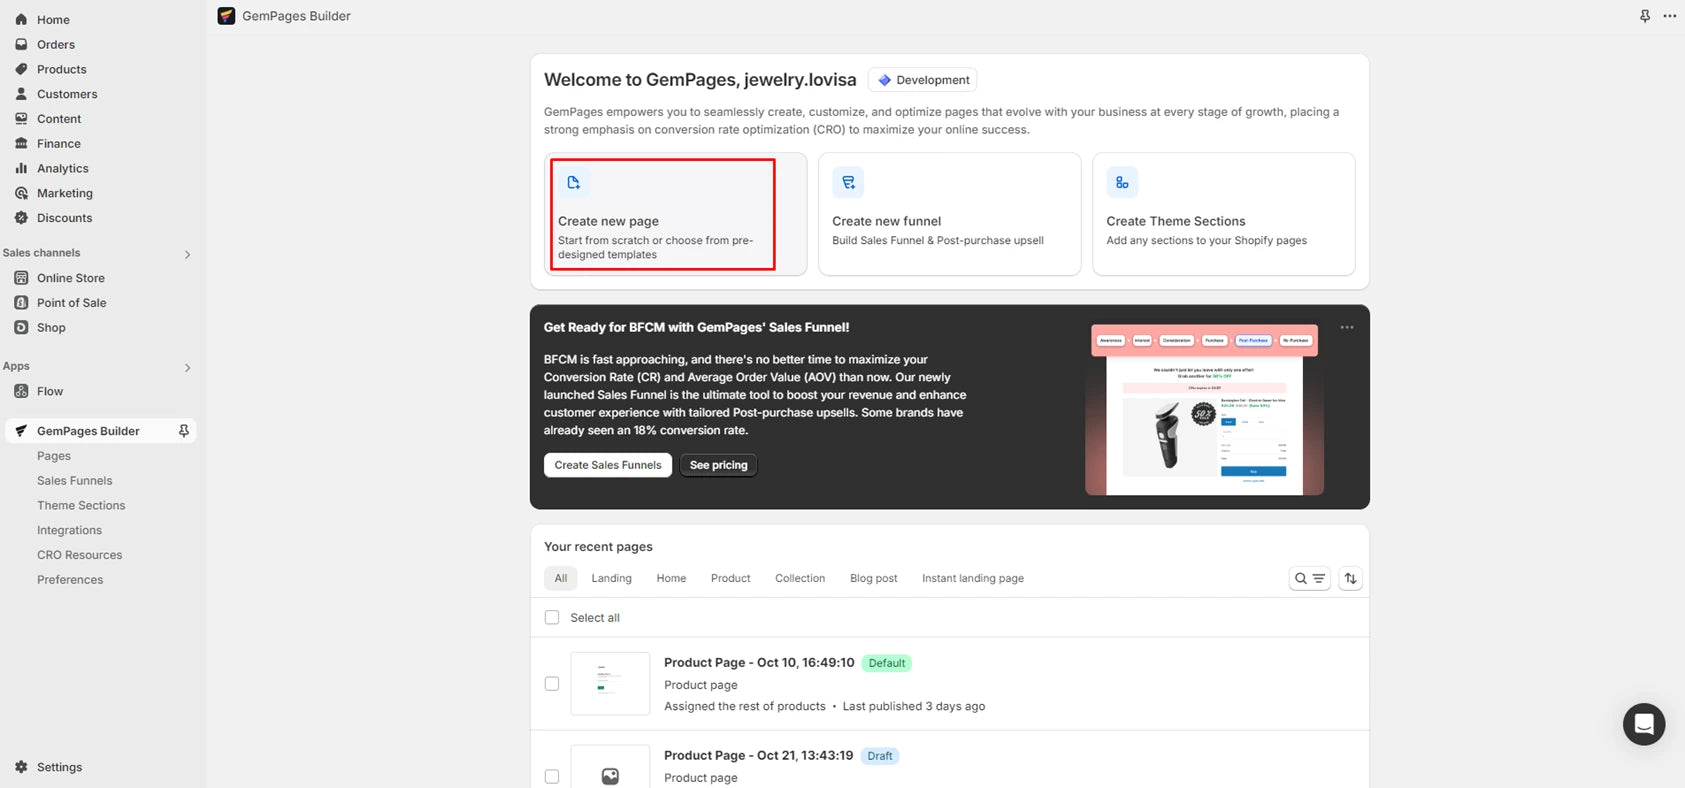Click the three-dot menu on BFCM banner

coord(1347,328)
